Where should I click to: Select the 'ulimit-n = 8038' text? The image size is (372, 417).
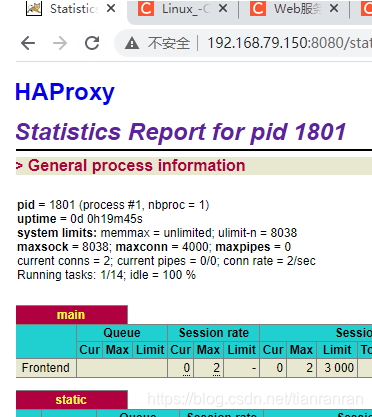tap(257, 233)
